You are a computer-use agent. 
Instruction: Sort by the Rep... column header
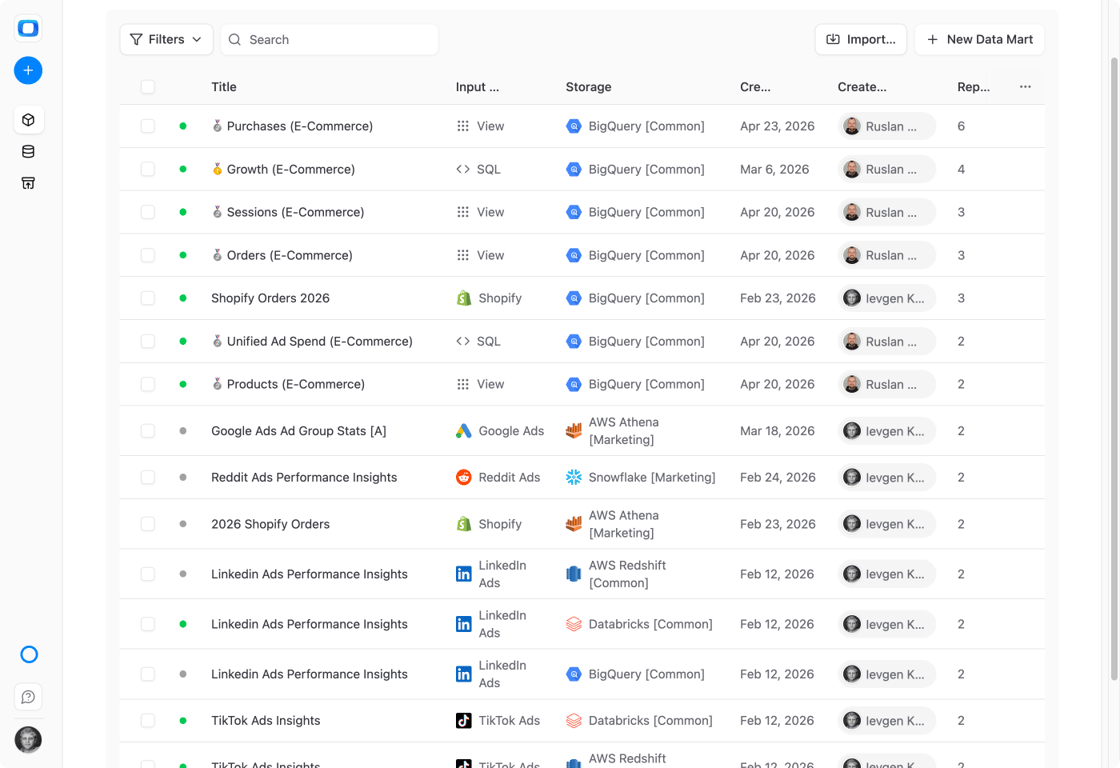pyautogui.click(x=973, y=86)
